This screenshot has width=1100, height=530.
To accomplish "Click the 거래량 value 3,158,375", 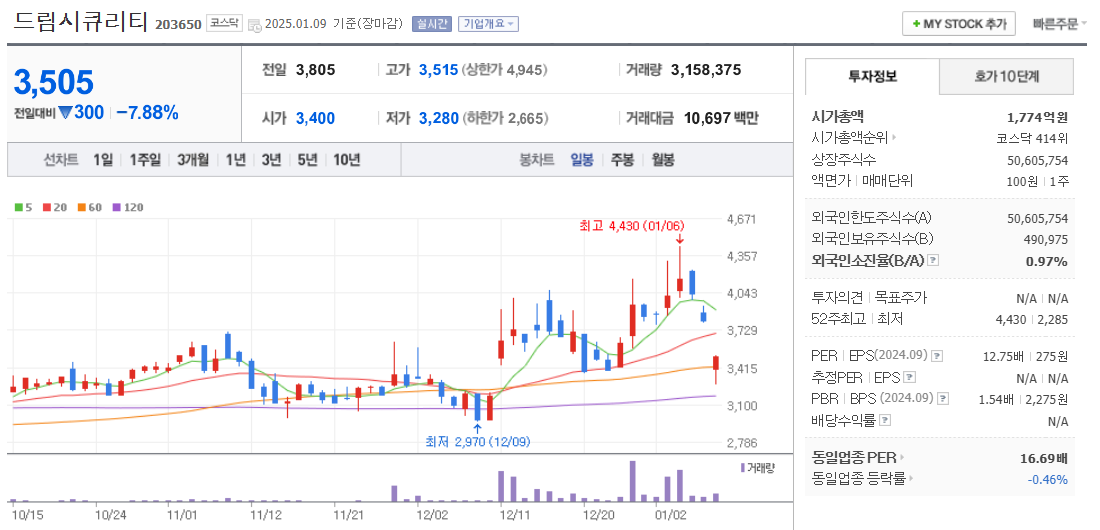I will [x=706, y=69].
